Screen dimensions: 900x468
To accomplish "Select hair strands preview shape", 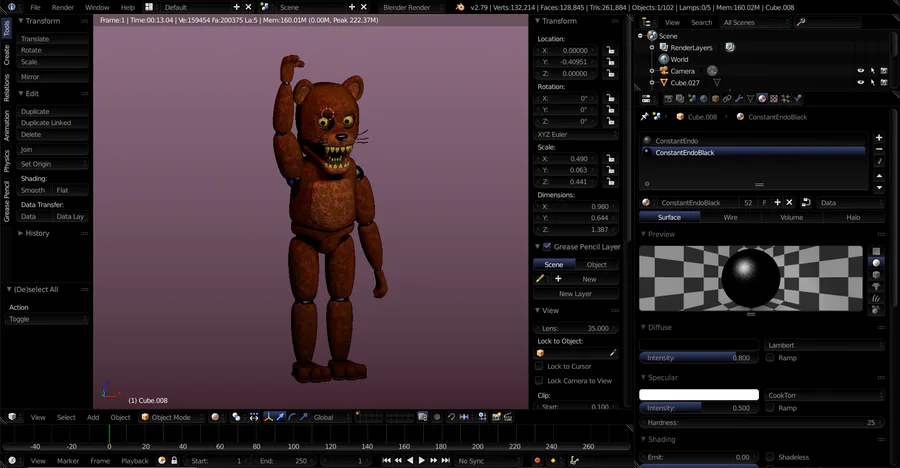I will [876, 298].
